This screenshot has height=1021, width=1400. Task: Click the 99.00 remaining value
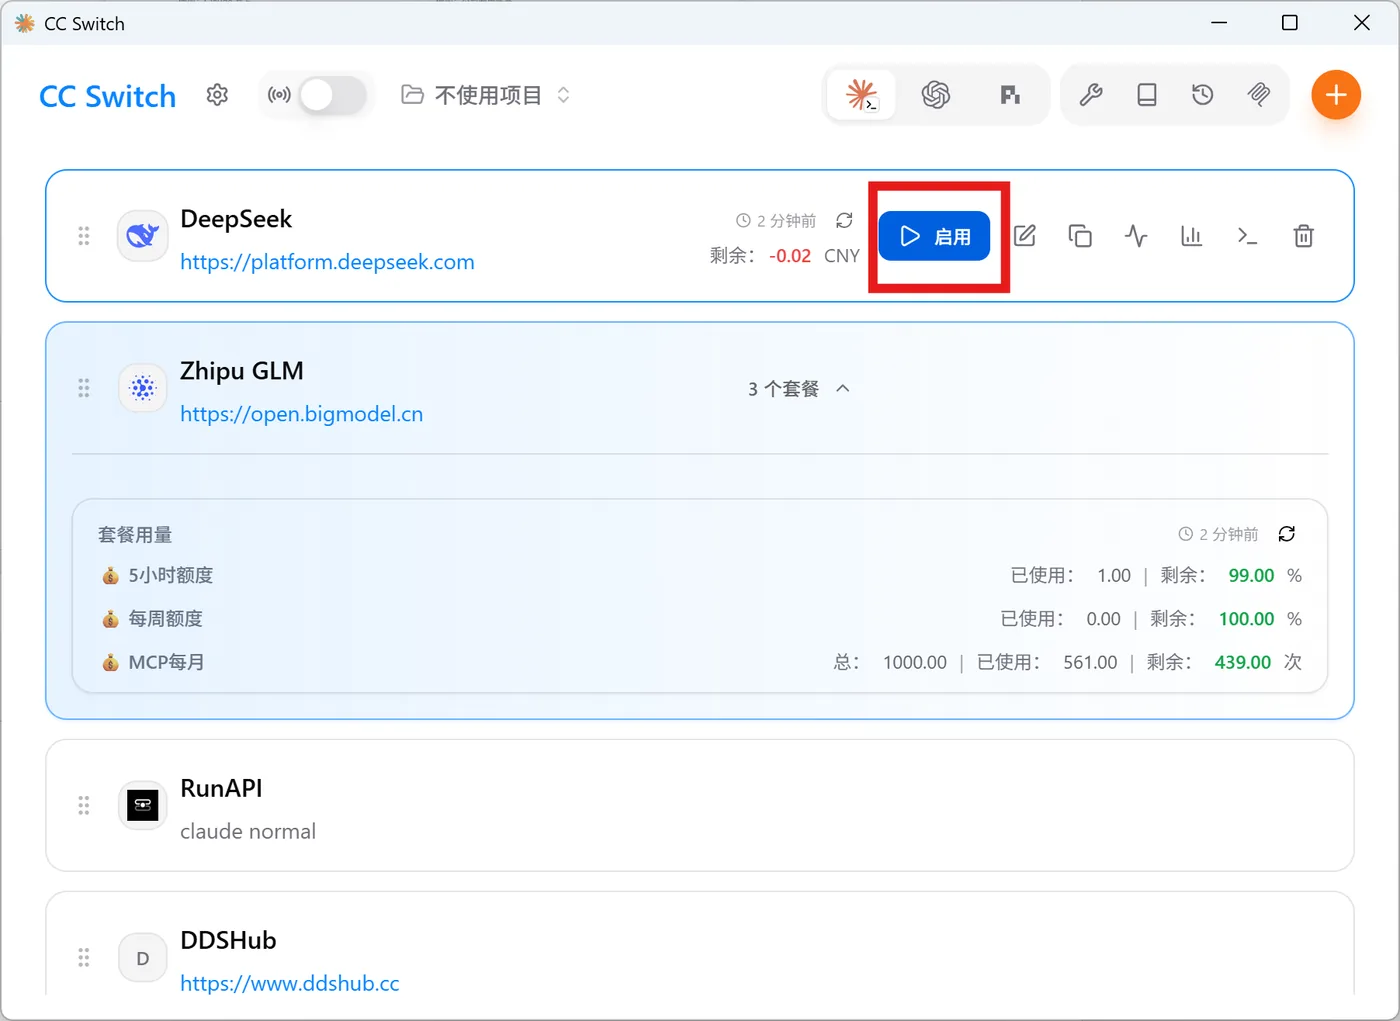pyautogui.click(x=1251, y=576)
